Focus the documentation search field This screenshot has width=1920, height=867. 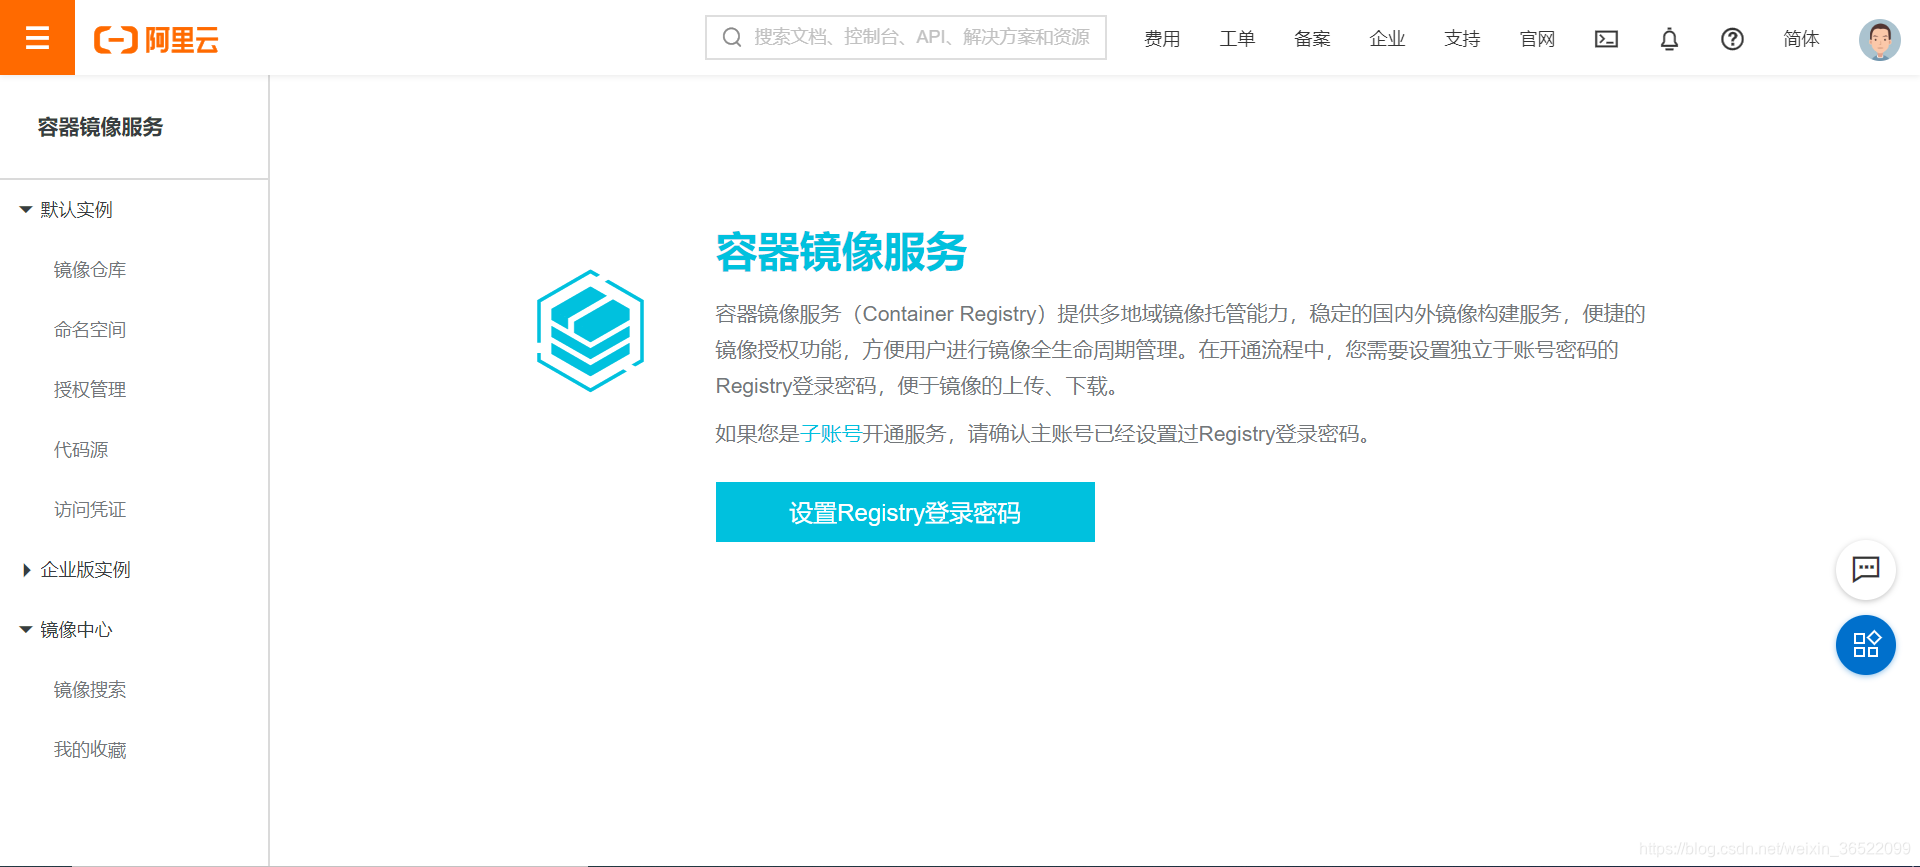pyautogui.click(x=906, y=38)
